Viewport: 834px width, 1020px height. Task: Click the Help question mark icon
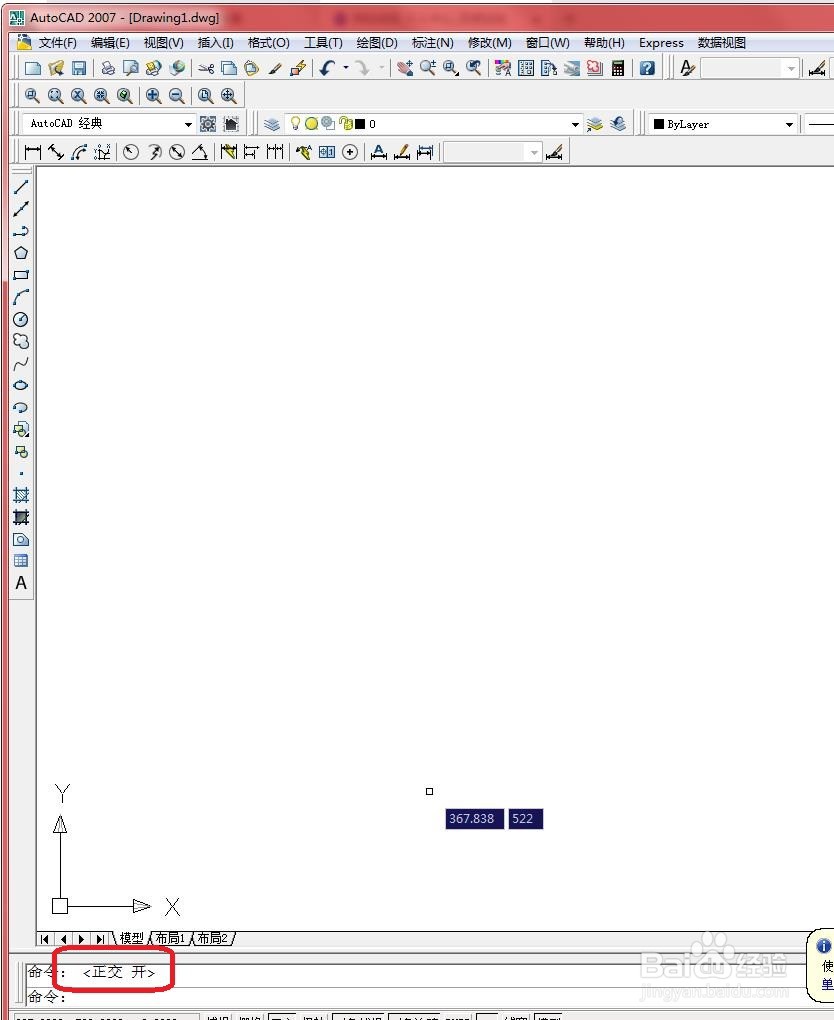point(647,68)
